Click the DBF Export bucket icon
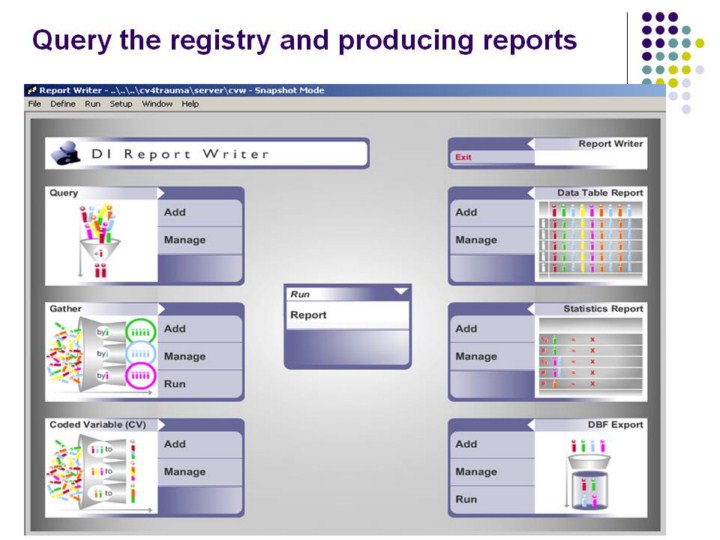Image resolution: width=720 pixels, height=540 pixels. coord(589,474)
